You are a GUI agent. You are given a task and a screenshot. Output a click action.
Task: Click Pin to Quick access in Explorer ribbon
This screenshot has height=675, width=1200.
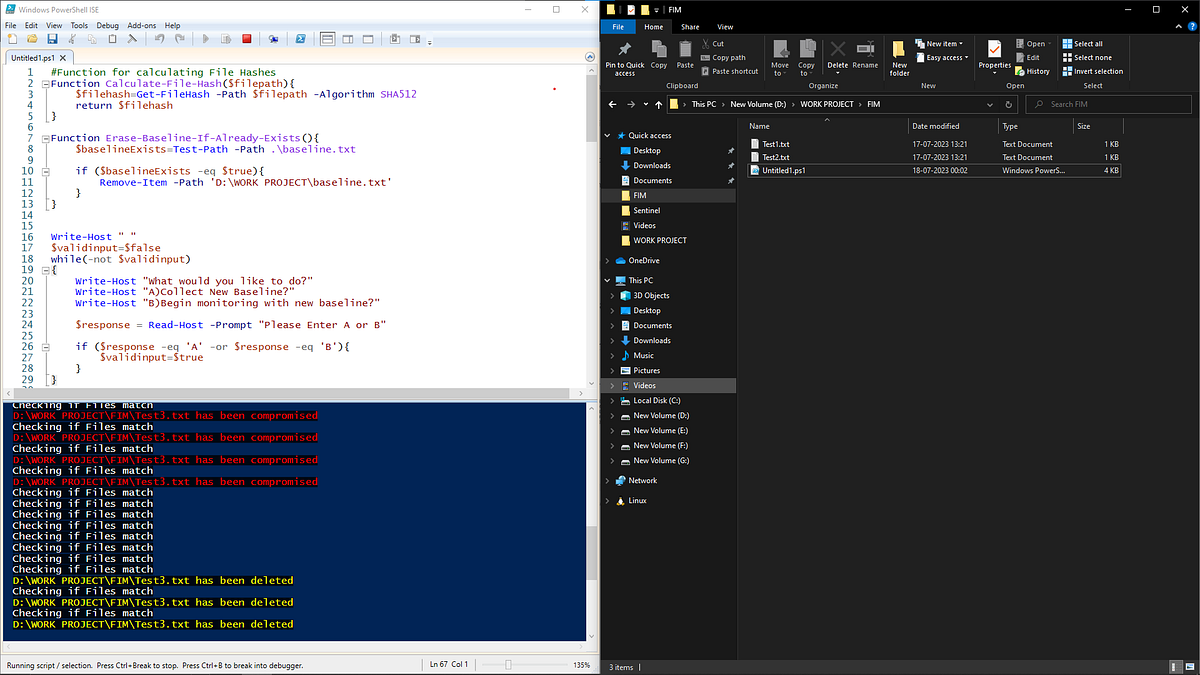625,58
